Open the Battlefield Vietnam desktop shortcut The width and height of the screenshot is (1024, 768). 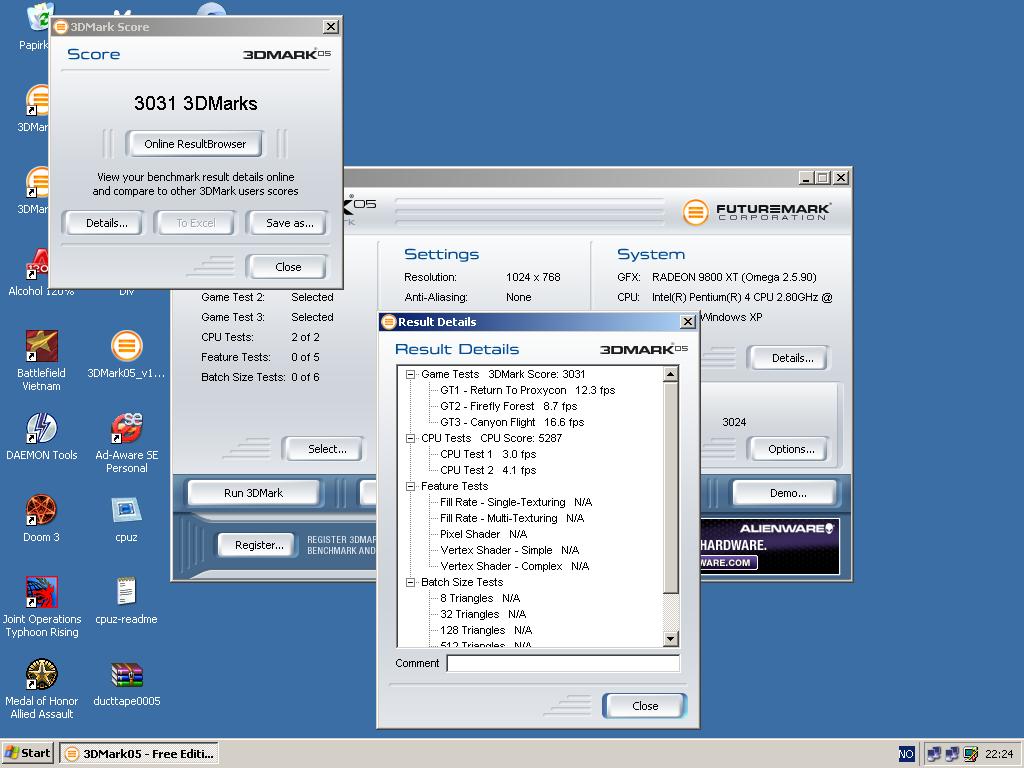click(41, 360)
